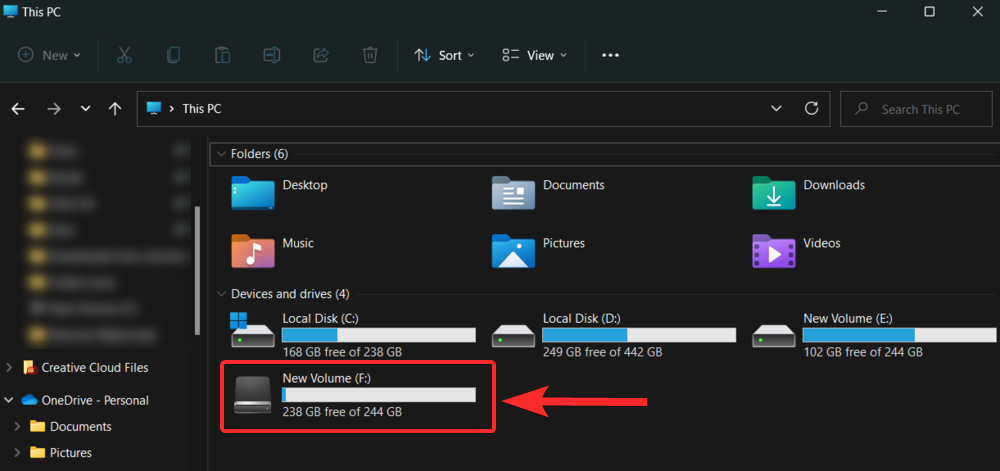This screenshot has width=1000, height=471.
Task: Click the This PC monitor icon in address bar
Action: tap(154, 108)
